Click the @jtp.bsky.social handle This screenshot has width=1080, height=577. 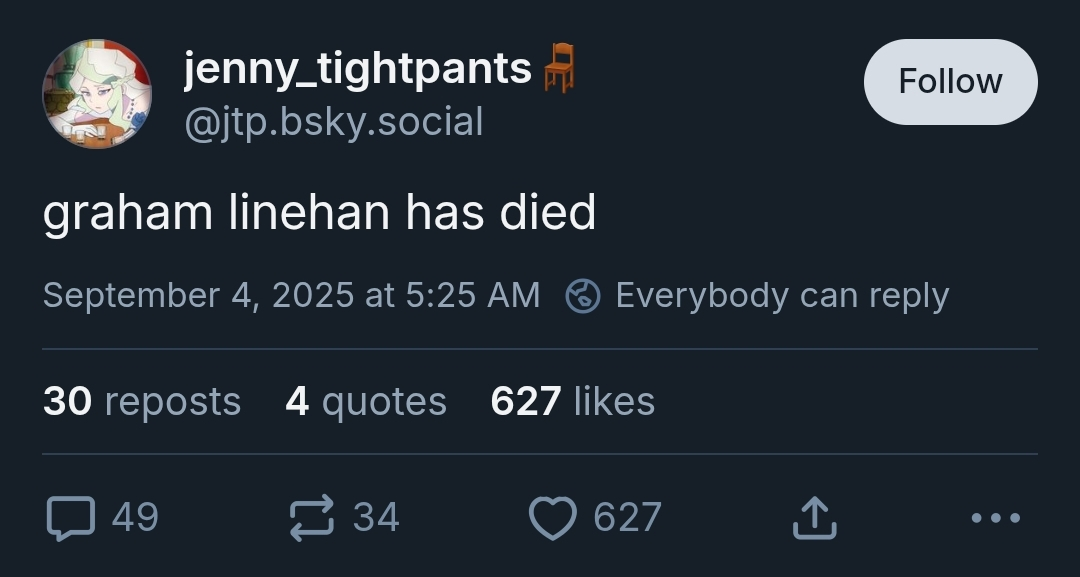click(x=333, y=122)
